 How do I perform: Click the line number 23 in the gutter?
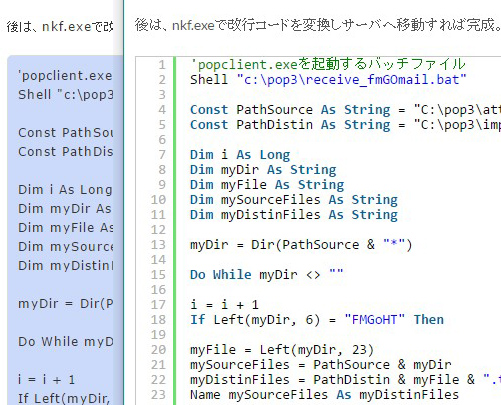[x=158, y=395]
